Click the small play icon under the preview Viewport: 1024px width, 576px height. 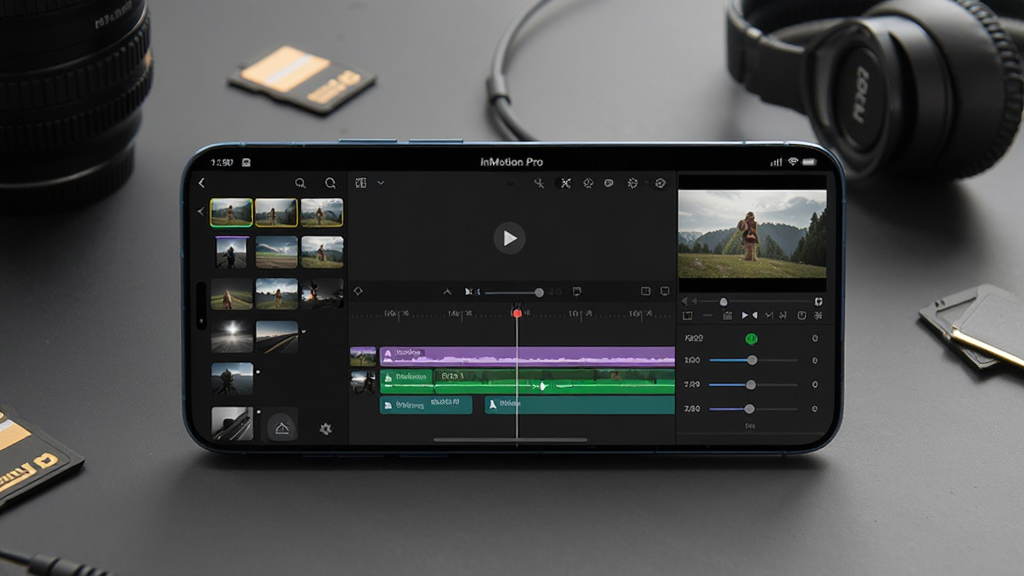click(x=744, y=316)
